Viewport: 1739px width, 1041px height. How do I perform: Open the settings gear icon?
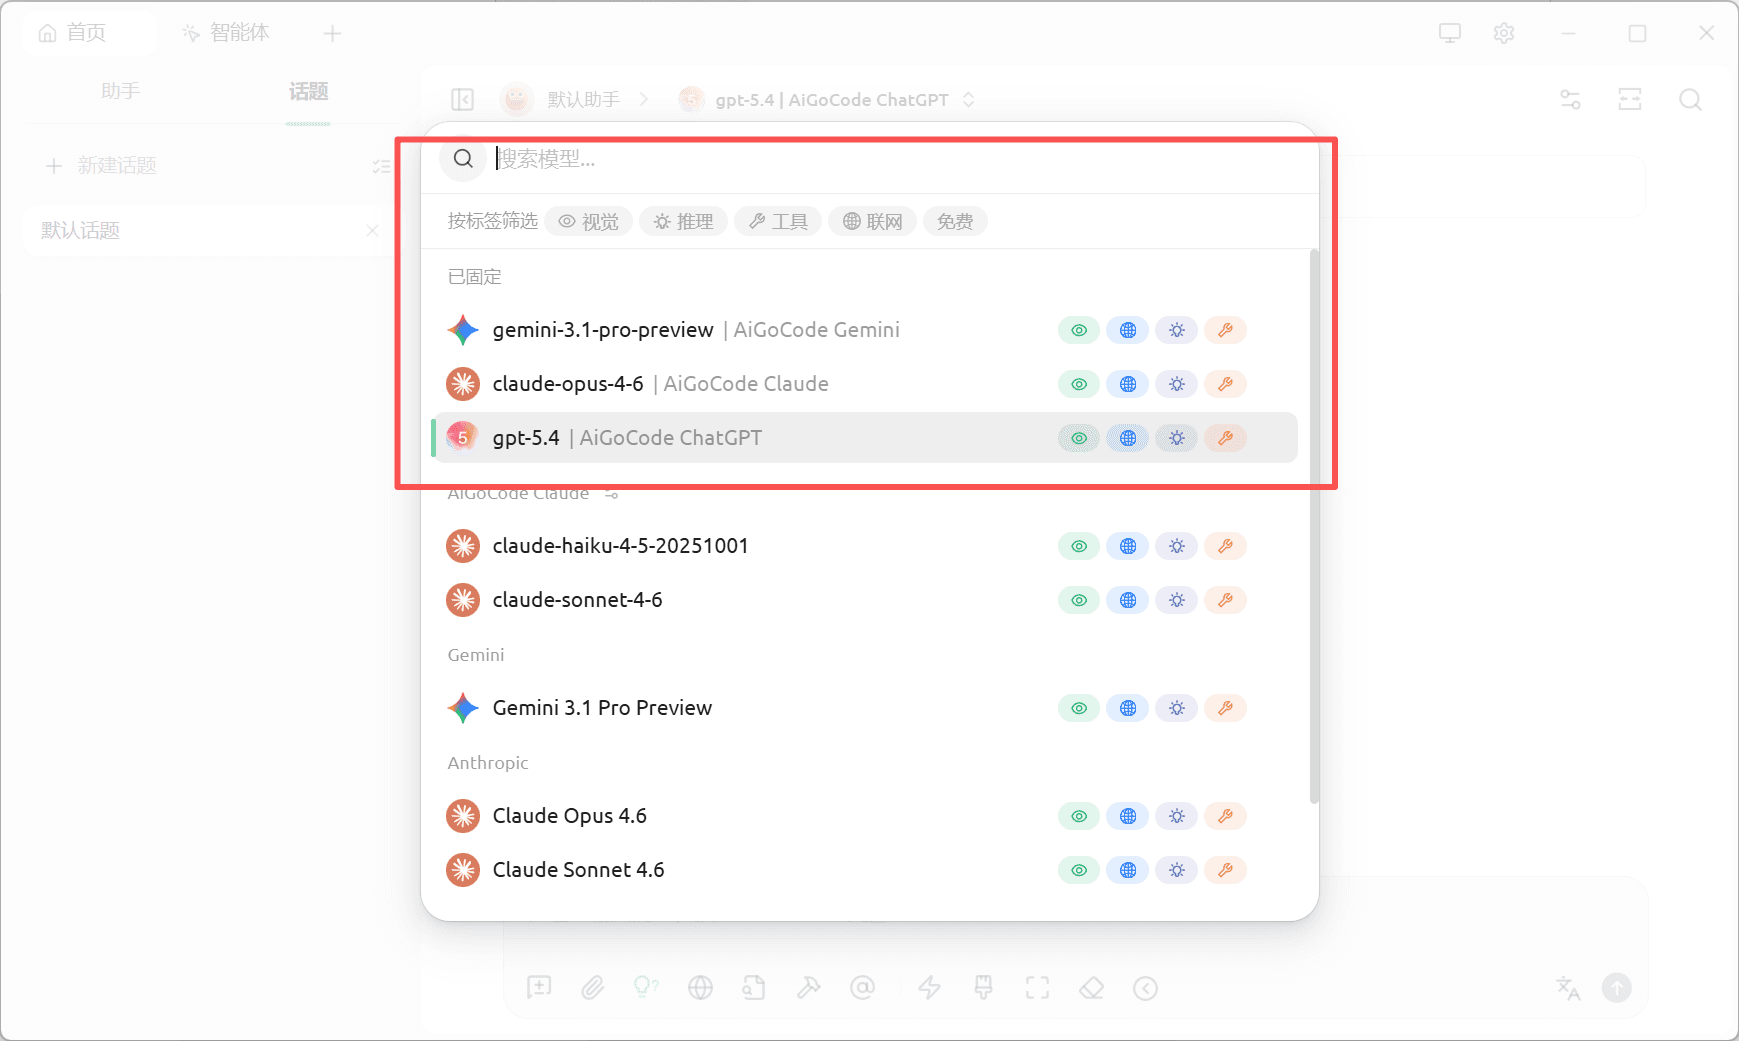(x=1504, y=33)
